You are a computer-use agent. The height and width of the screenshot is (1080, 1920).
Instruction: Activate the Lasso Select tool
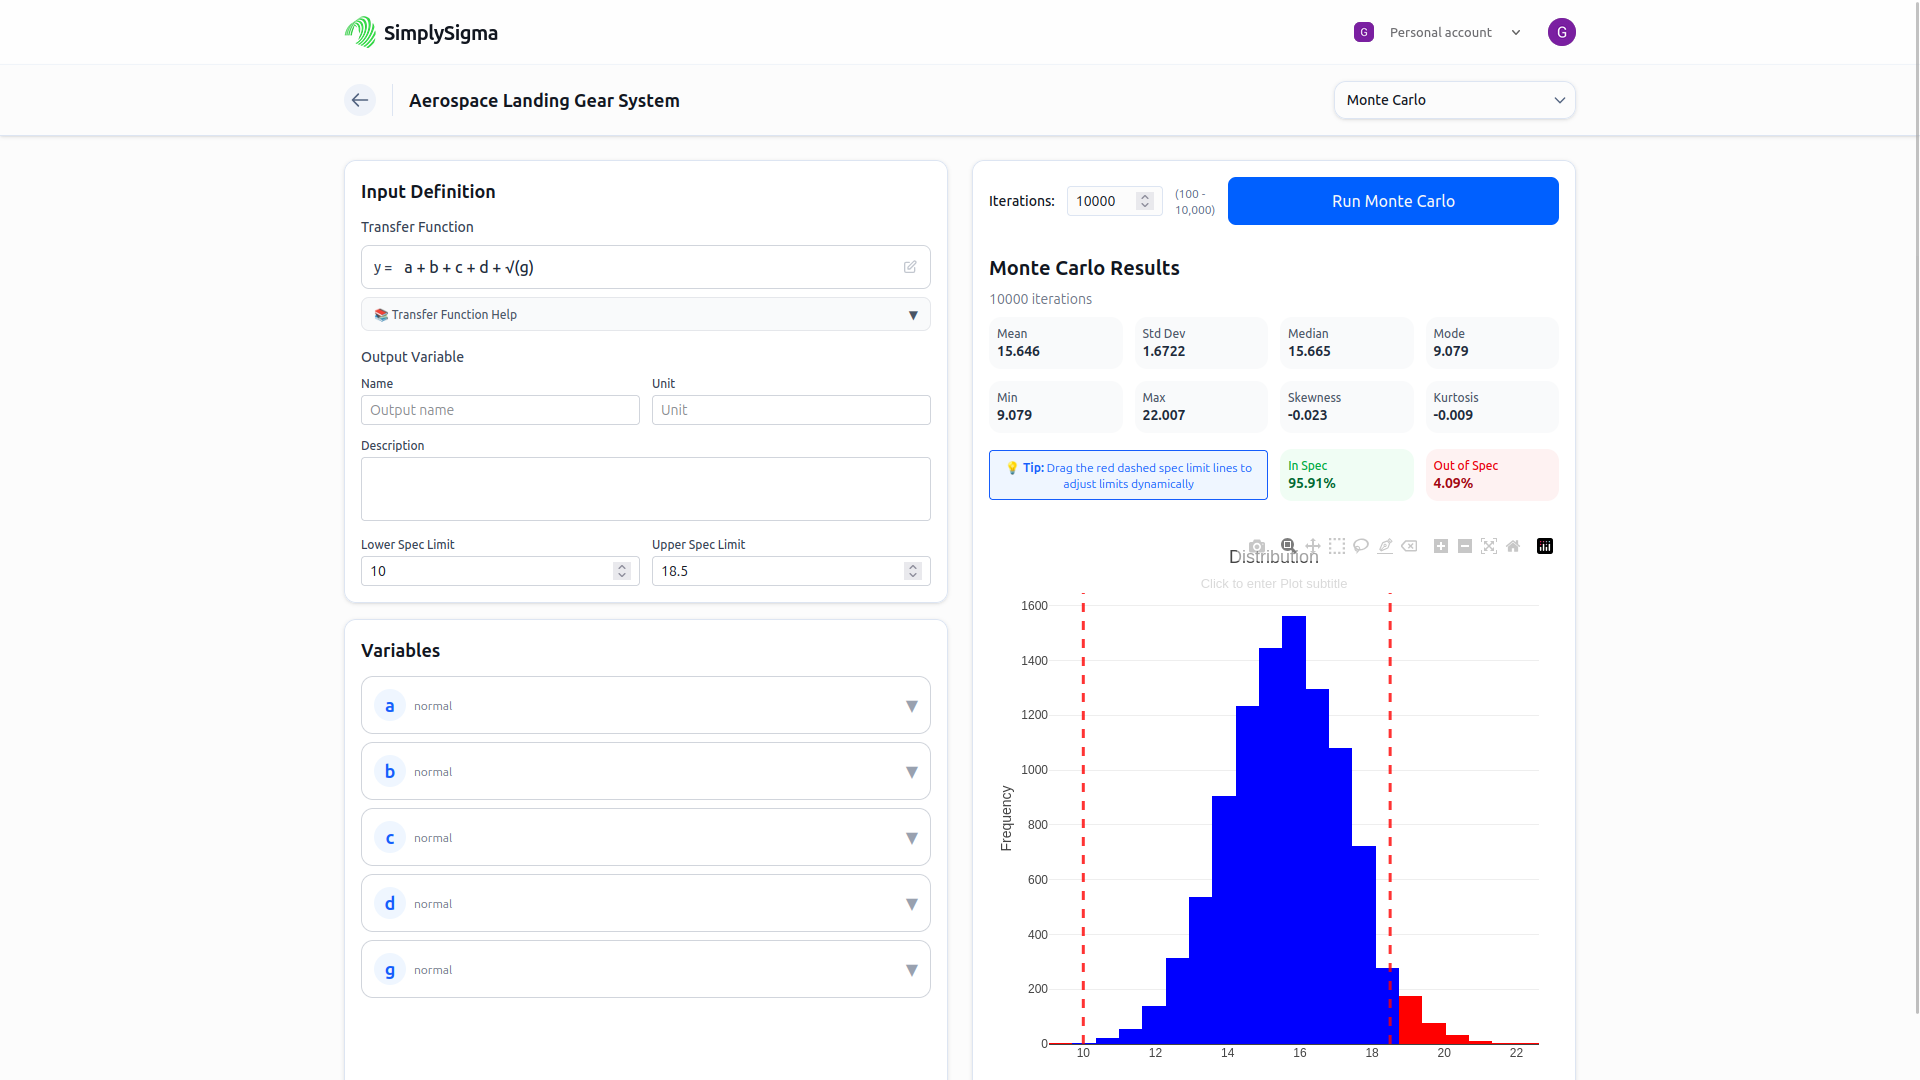(x=1361, y=546)
